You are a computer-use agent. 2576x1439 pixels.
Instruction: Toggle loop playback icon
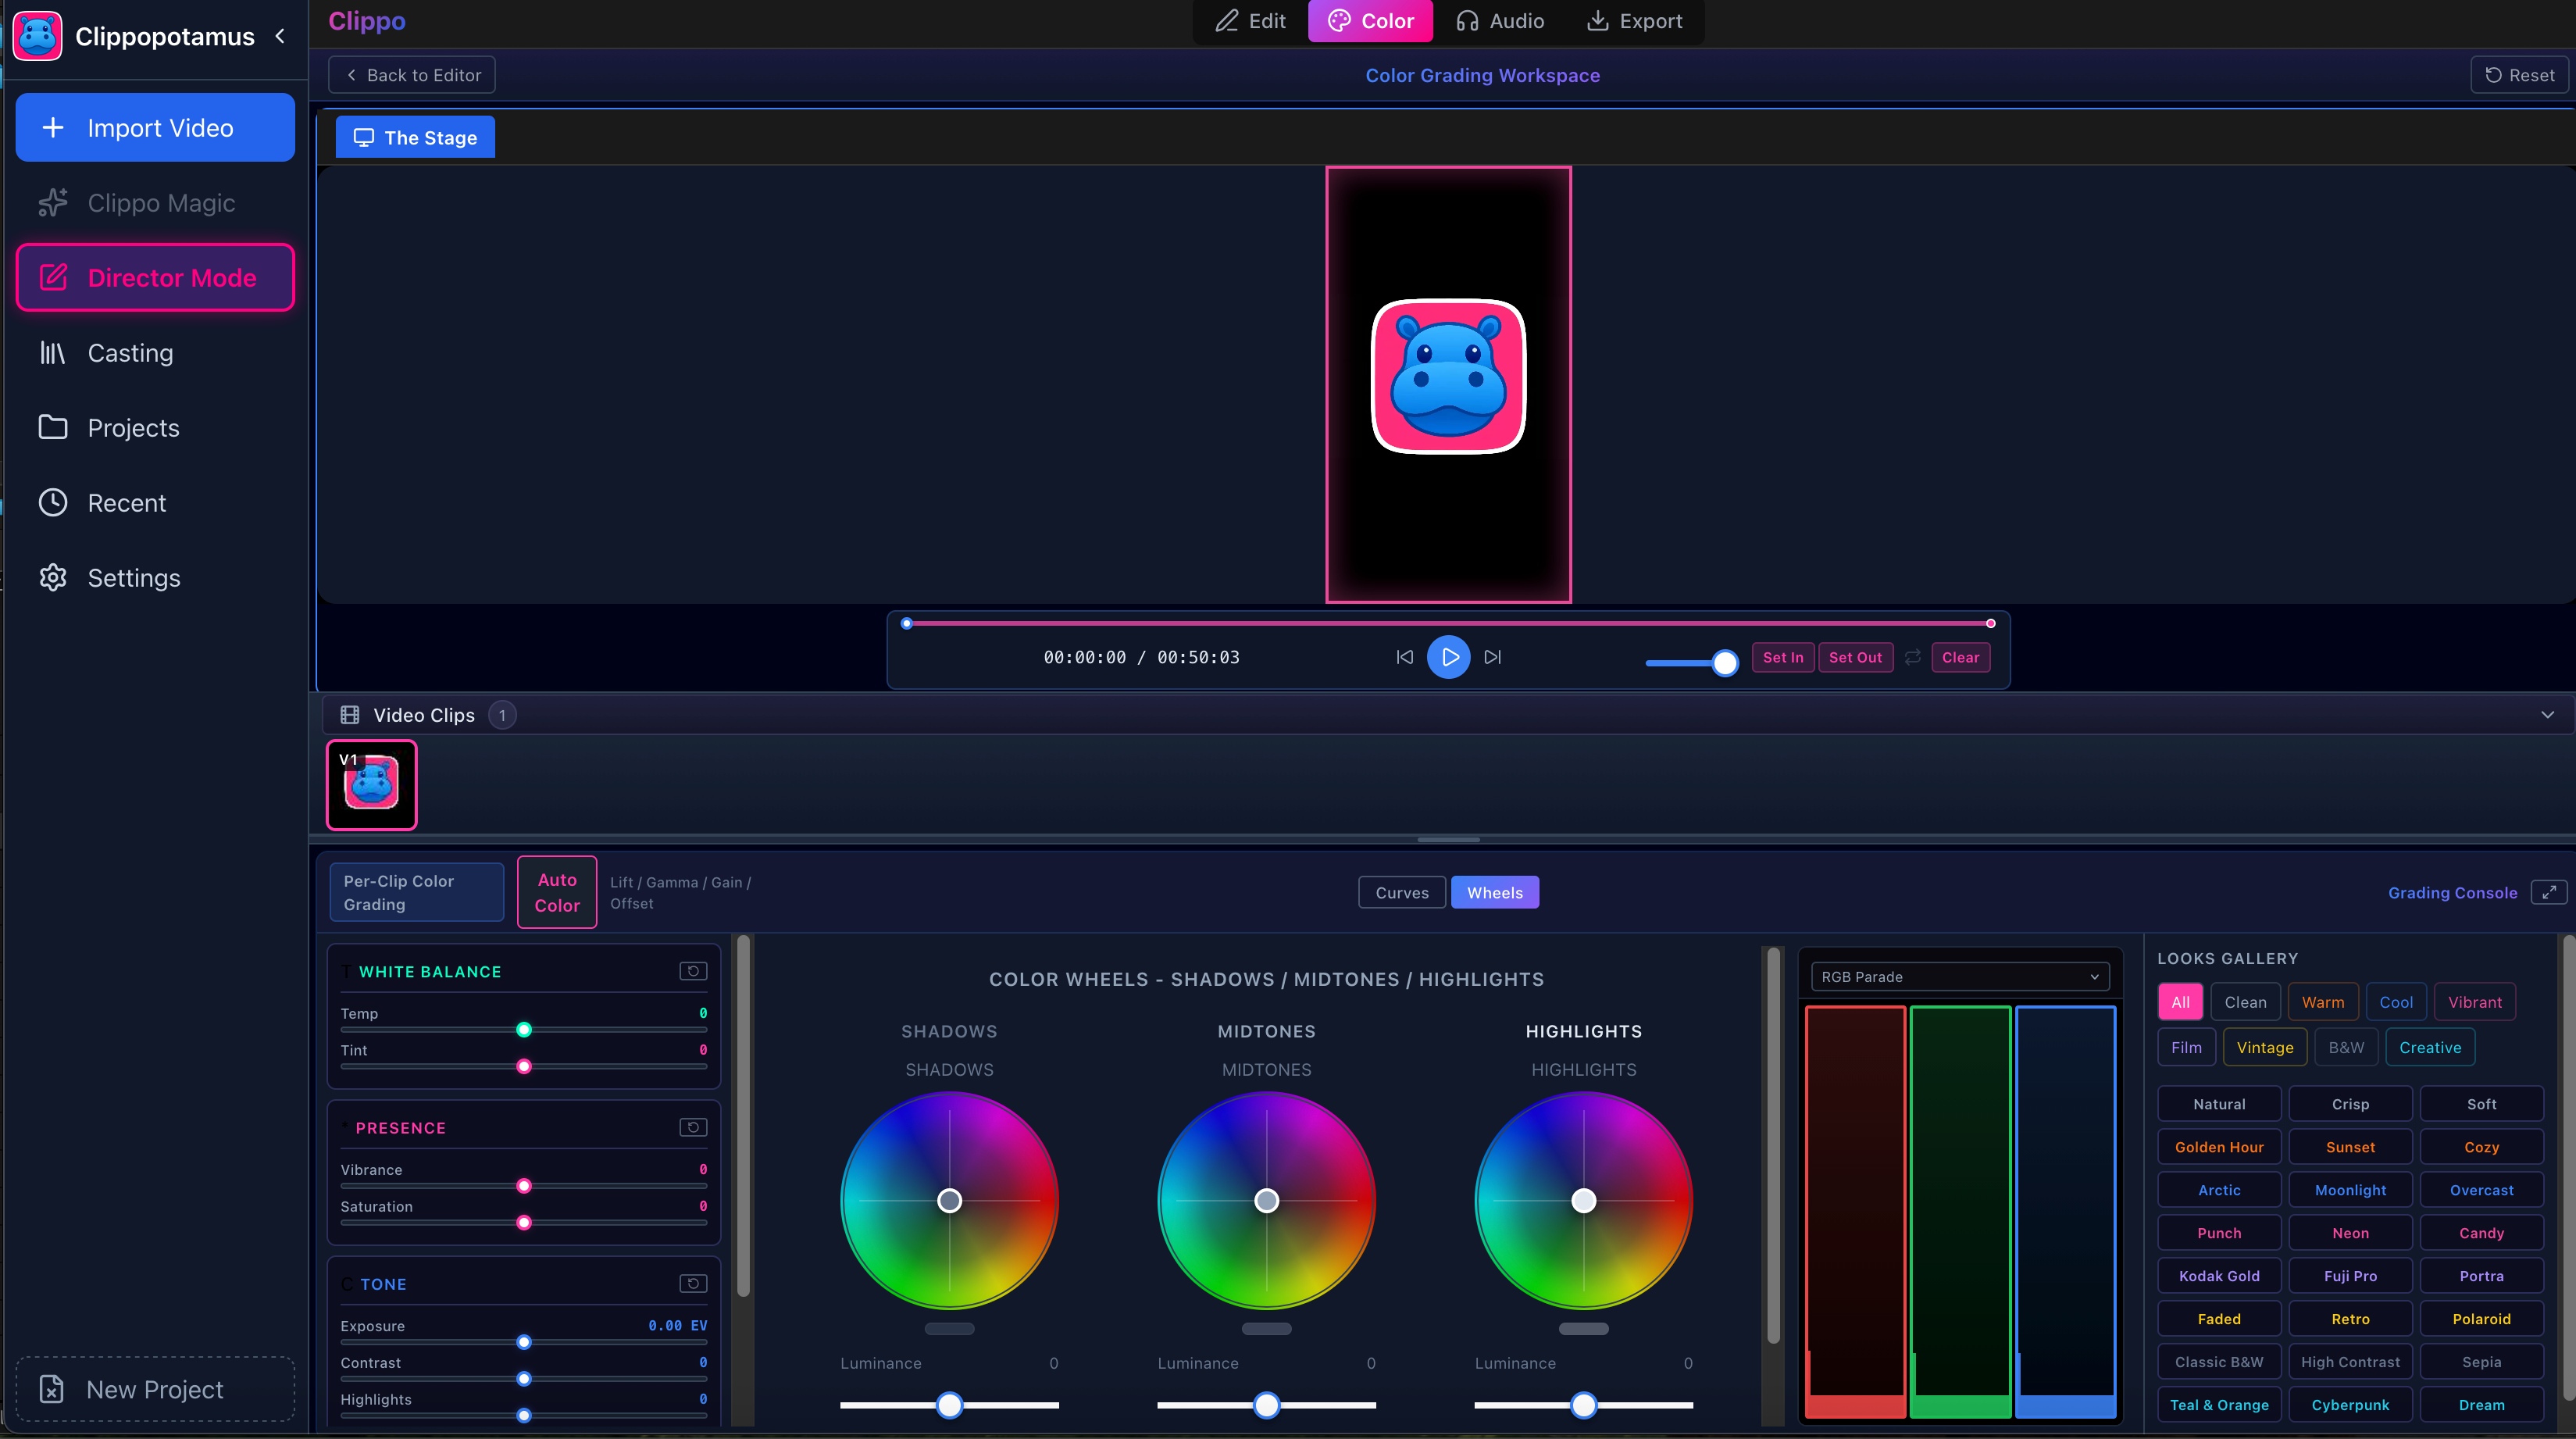coord(1913,657)
